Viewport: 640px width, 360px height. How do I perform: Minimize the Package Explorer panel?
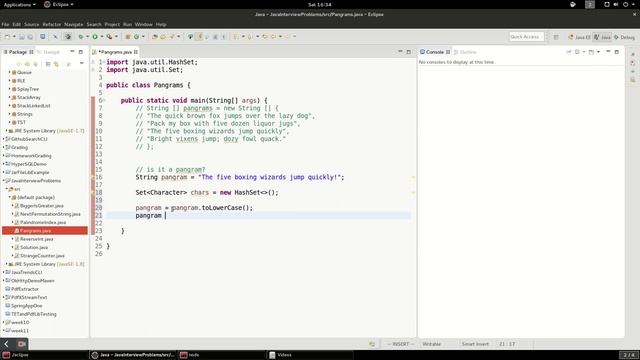pyautogui.click(x=72, y=52)
